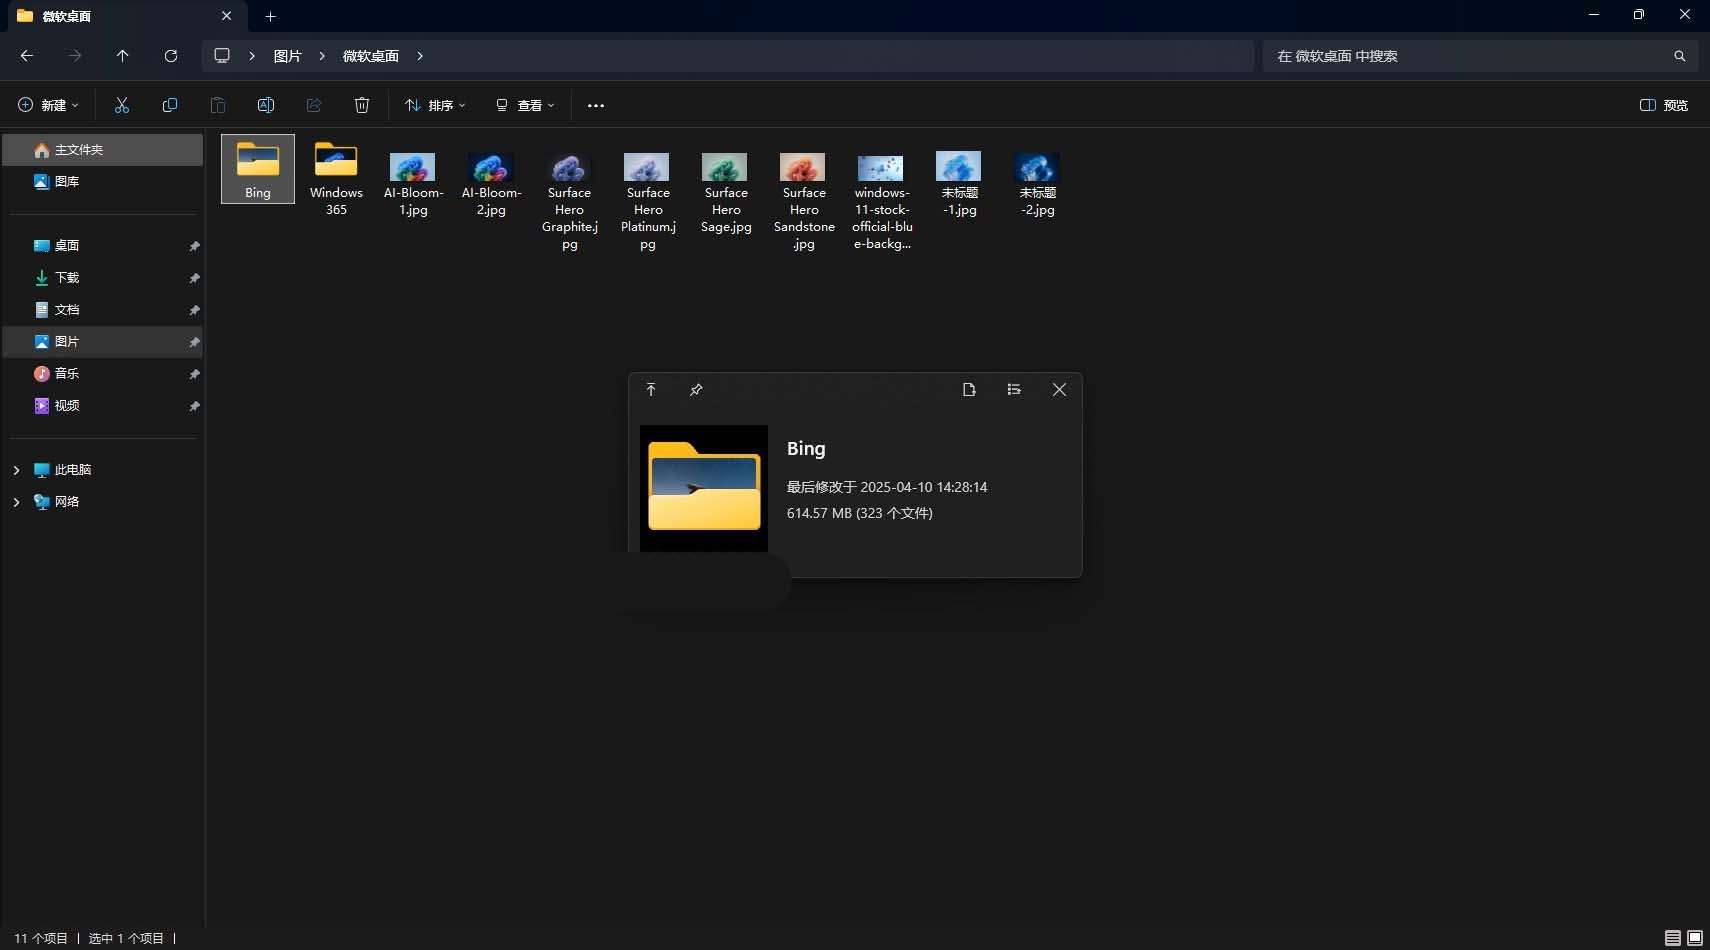Click the pin icon in the Bing preview popup
This screenshot has width=1710, height=950.
point(696,389)
